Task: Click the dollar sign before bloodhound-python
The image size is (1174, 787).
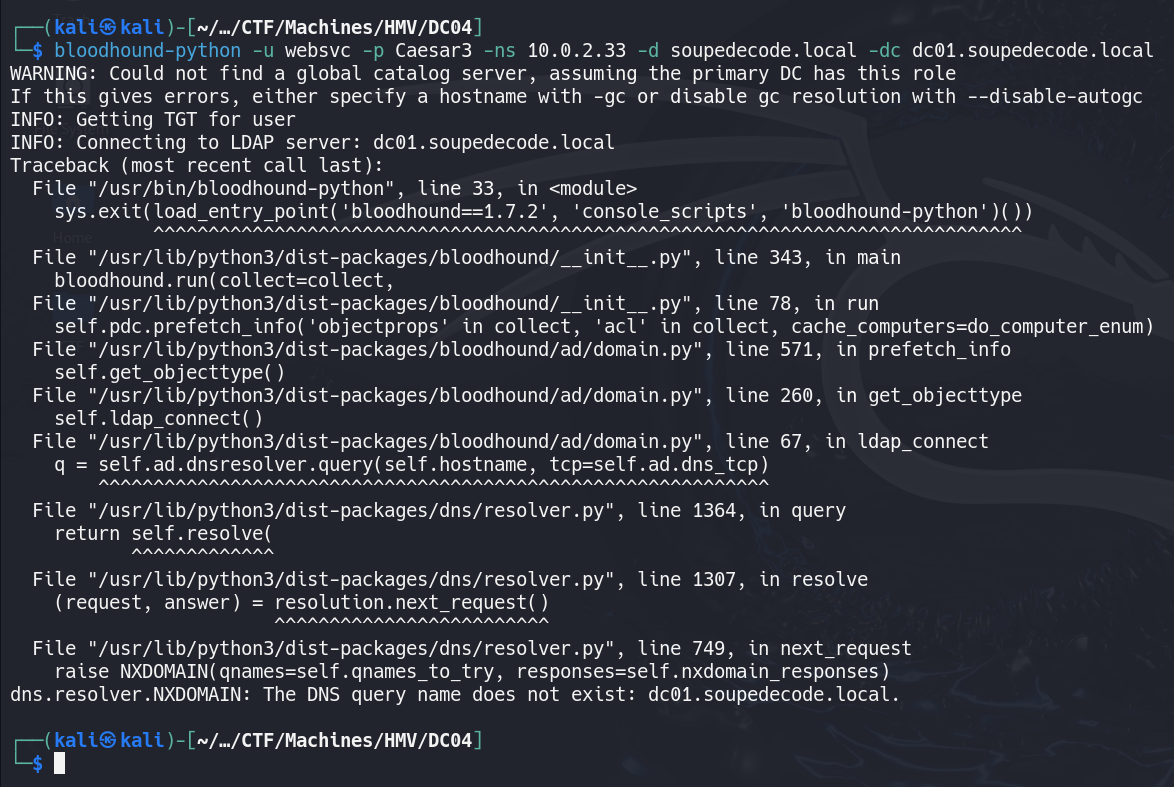Action: (x=37, y=50)
